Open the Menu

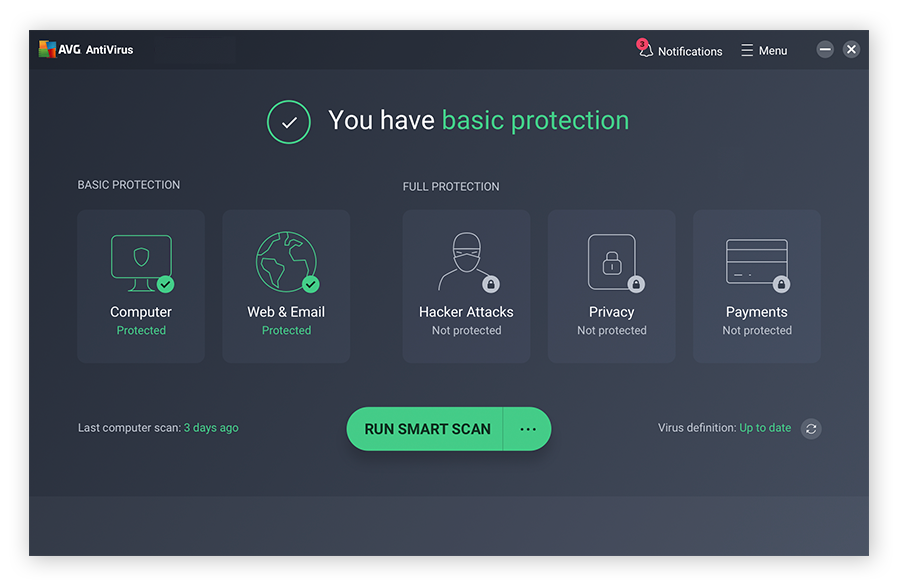763,50
